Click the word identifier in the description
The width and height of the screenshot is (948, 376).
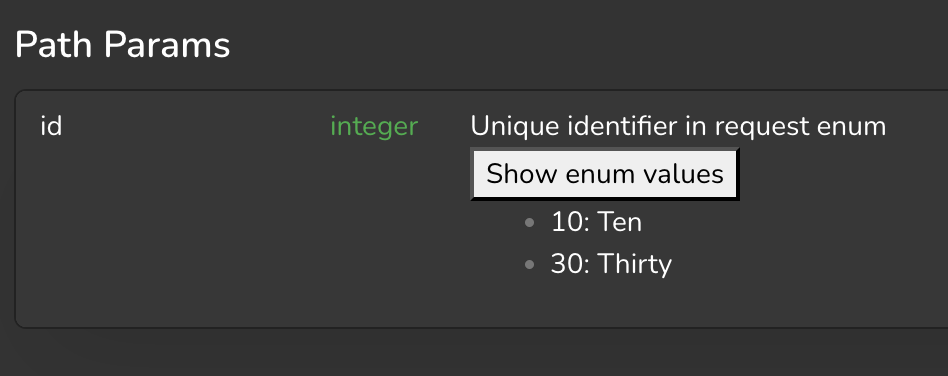622,126
